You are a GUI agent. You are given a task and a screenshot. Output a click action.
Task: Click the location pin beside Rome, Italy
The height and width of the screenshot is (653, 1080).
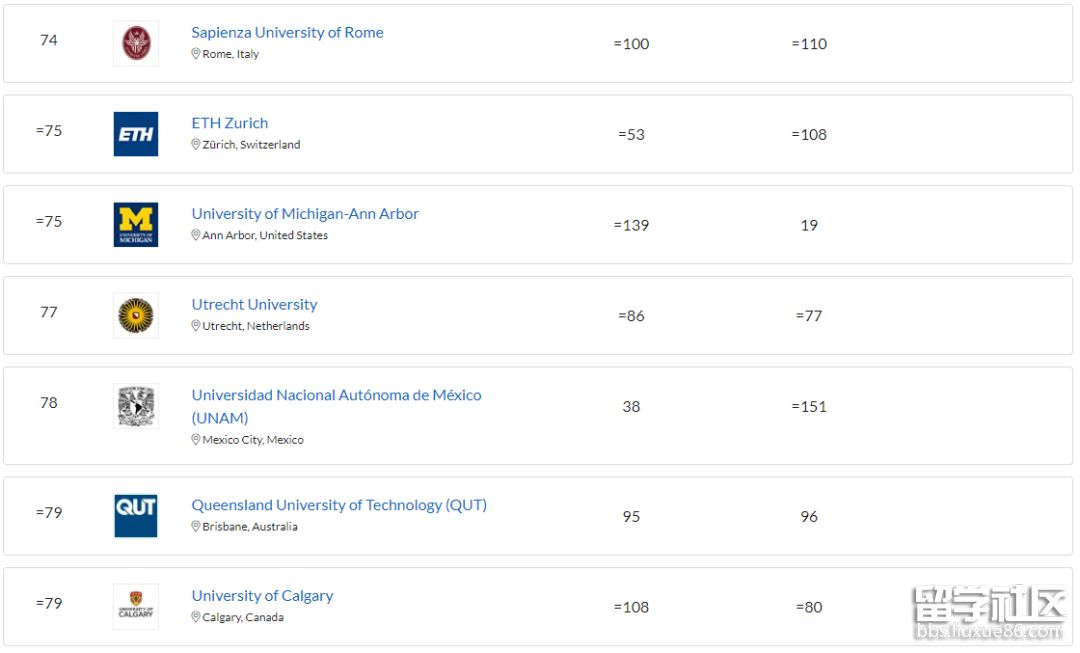[x=196, y=54]
